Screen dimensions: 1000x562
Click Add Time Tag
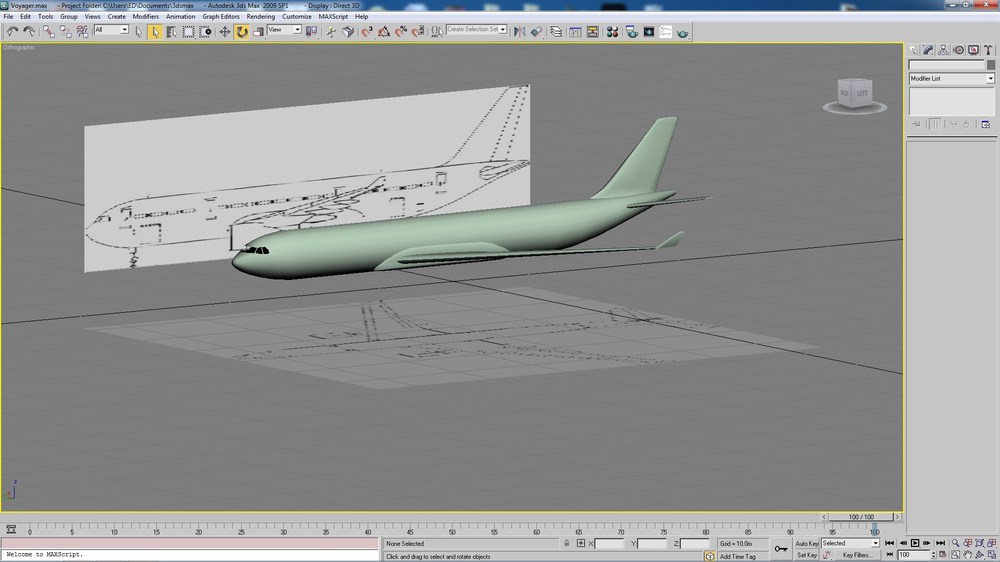pyautogui.click(x=737, y=556)
